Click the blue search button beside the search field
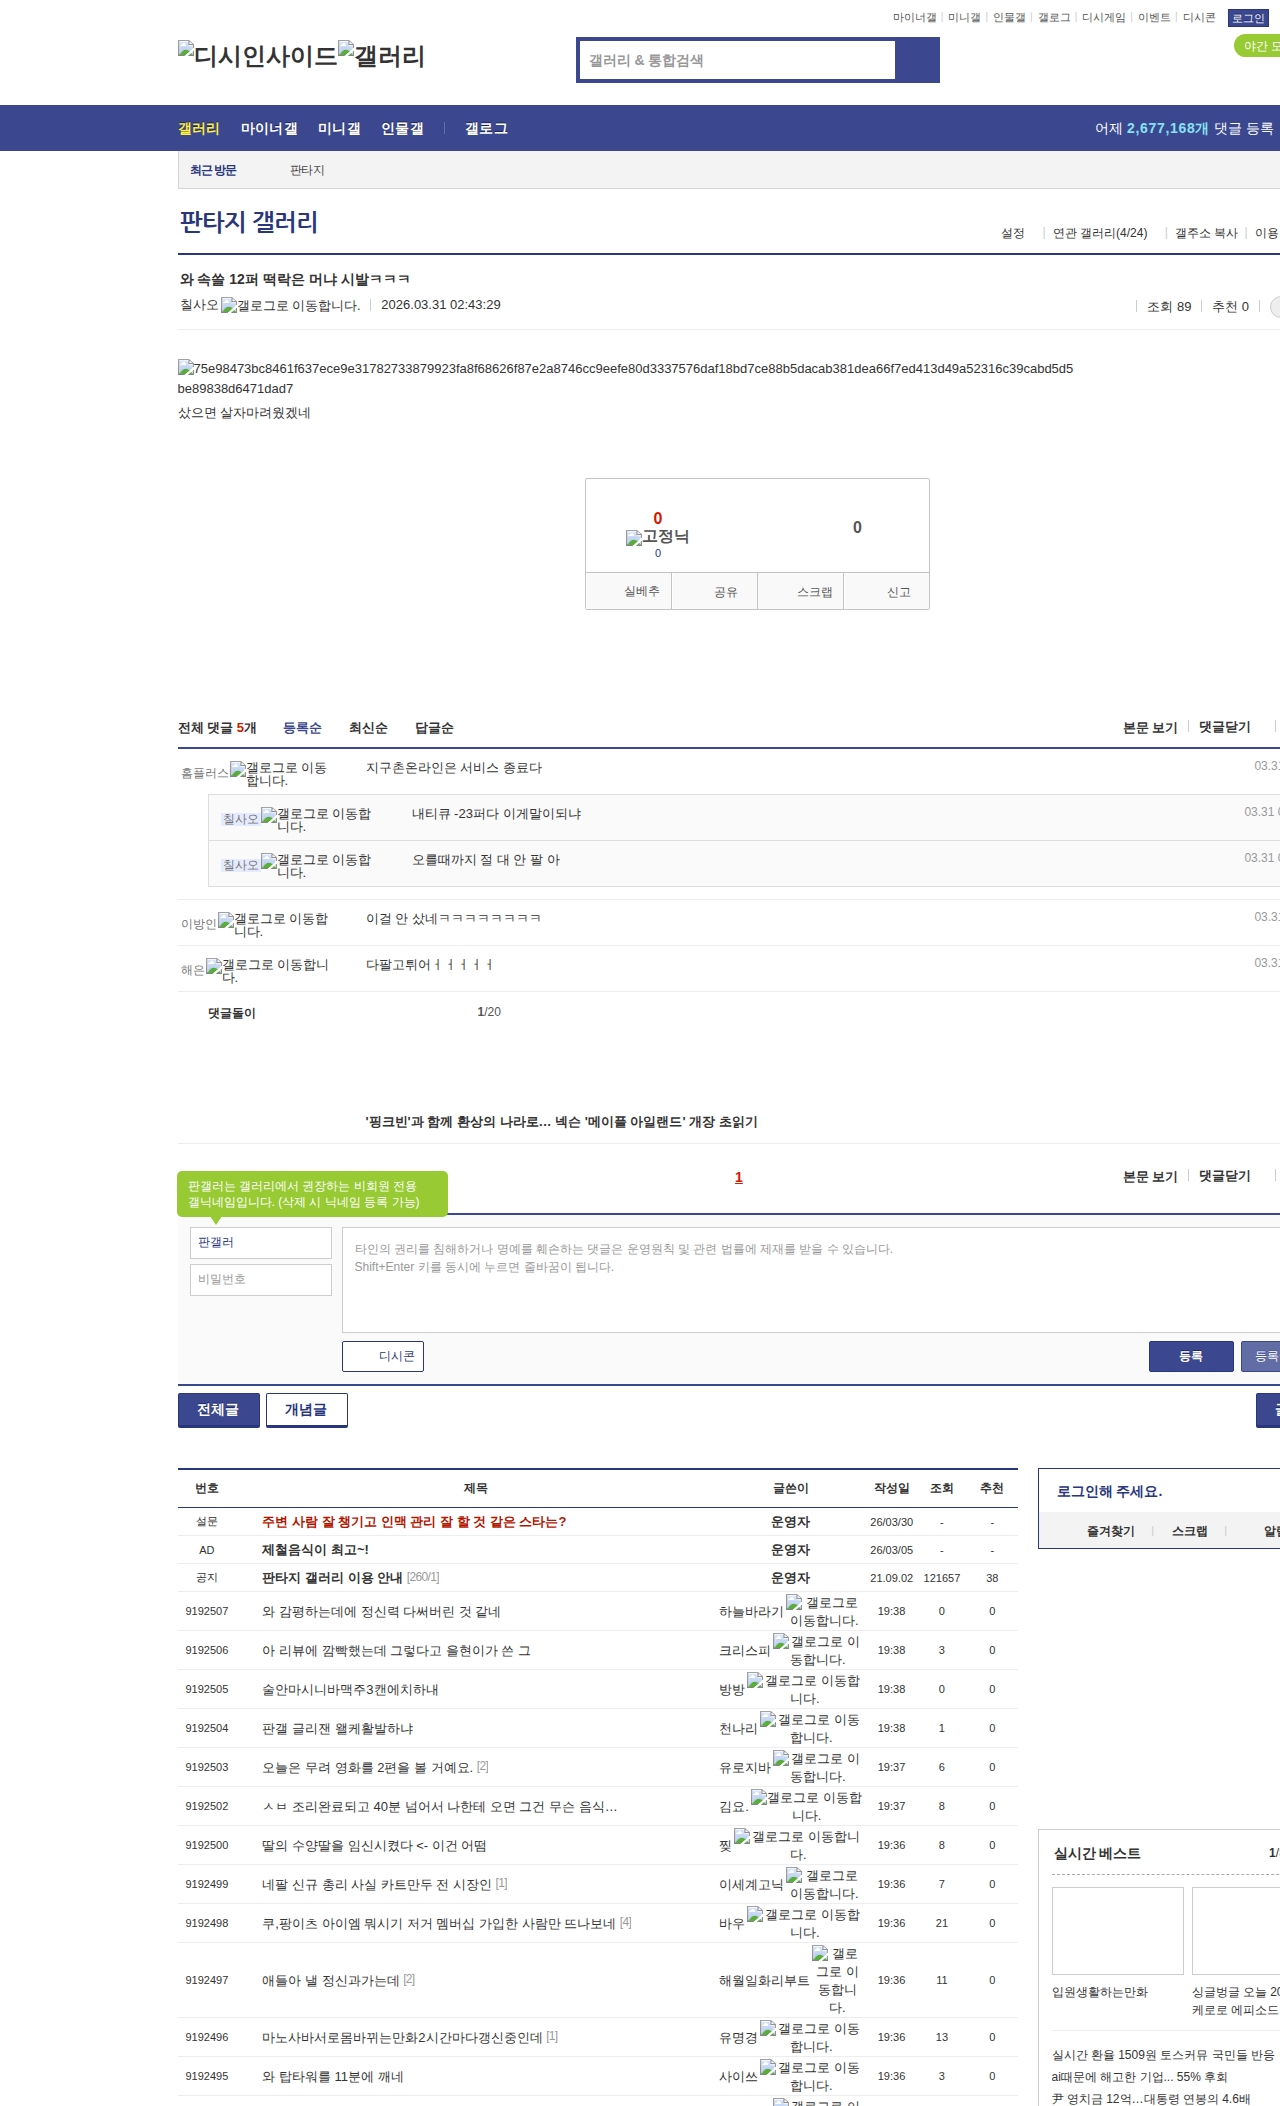This screenshot has height=2106, width=1280. click(x=917, y=60)
